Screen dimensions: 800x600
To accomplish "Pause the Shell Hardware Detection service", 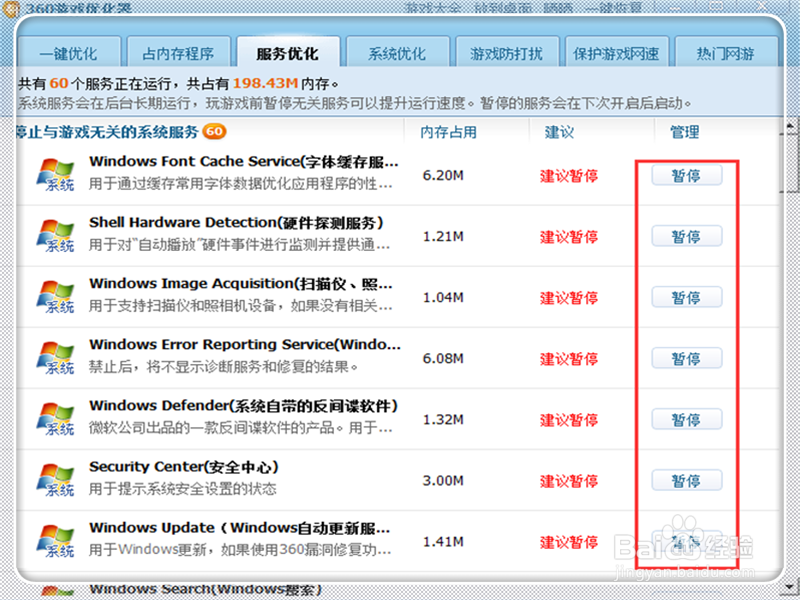I will pyautogui.click(x=686, y=236).
